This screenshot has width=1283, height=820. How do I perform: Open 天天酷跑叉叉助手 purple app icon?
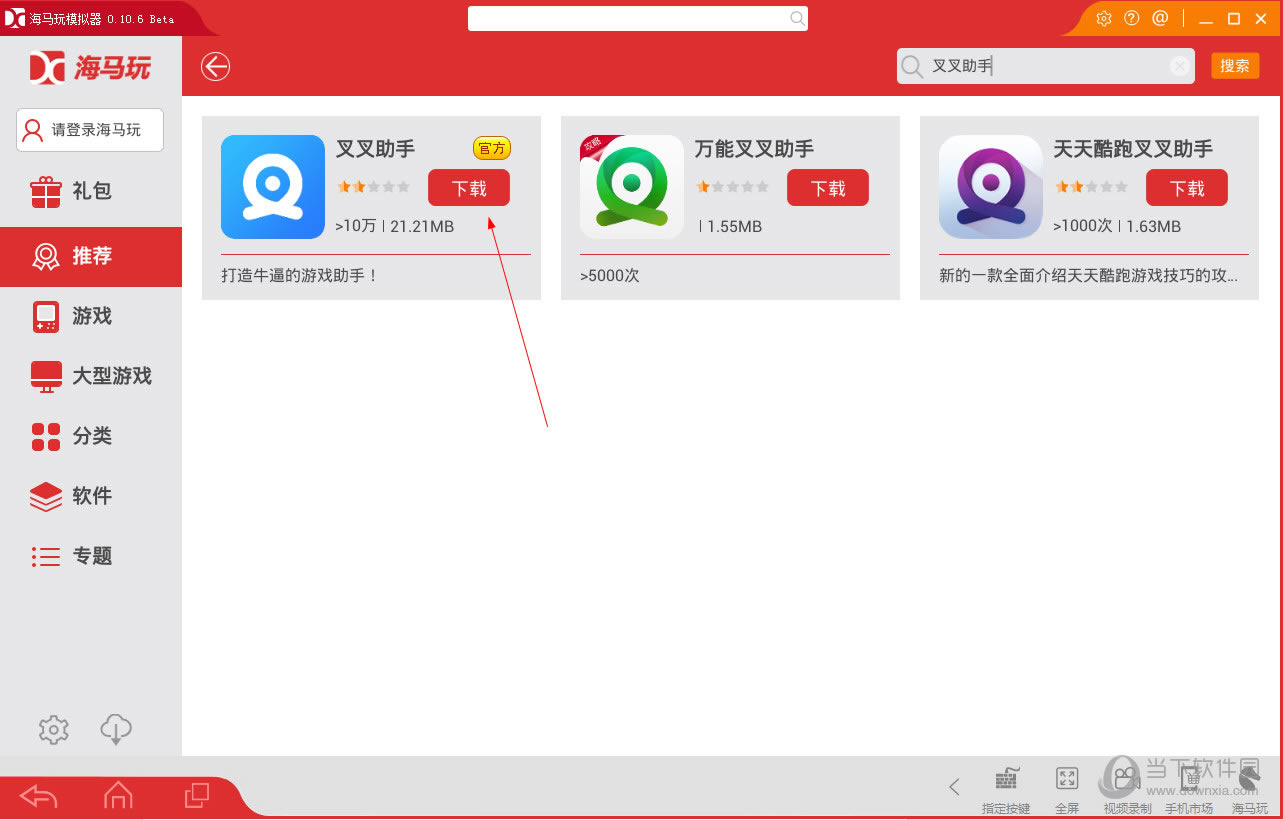point(991,187)
